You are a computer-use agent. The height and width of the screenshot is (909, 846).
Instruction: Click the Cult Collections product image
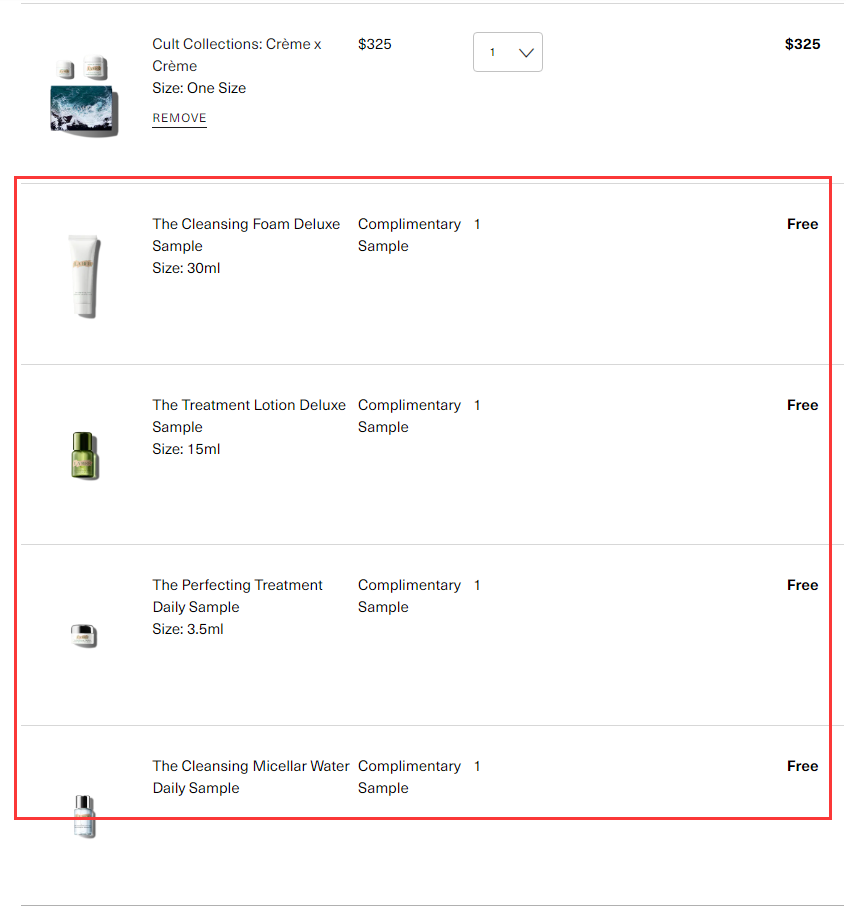click(x=84, y=96)
